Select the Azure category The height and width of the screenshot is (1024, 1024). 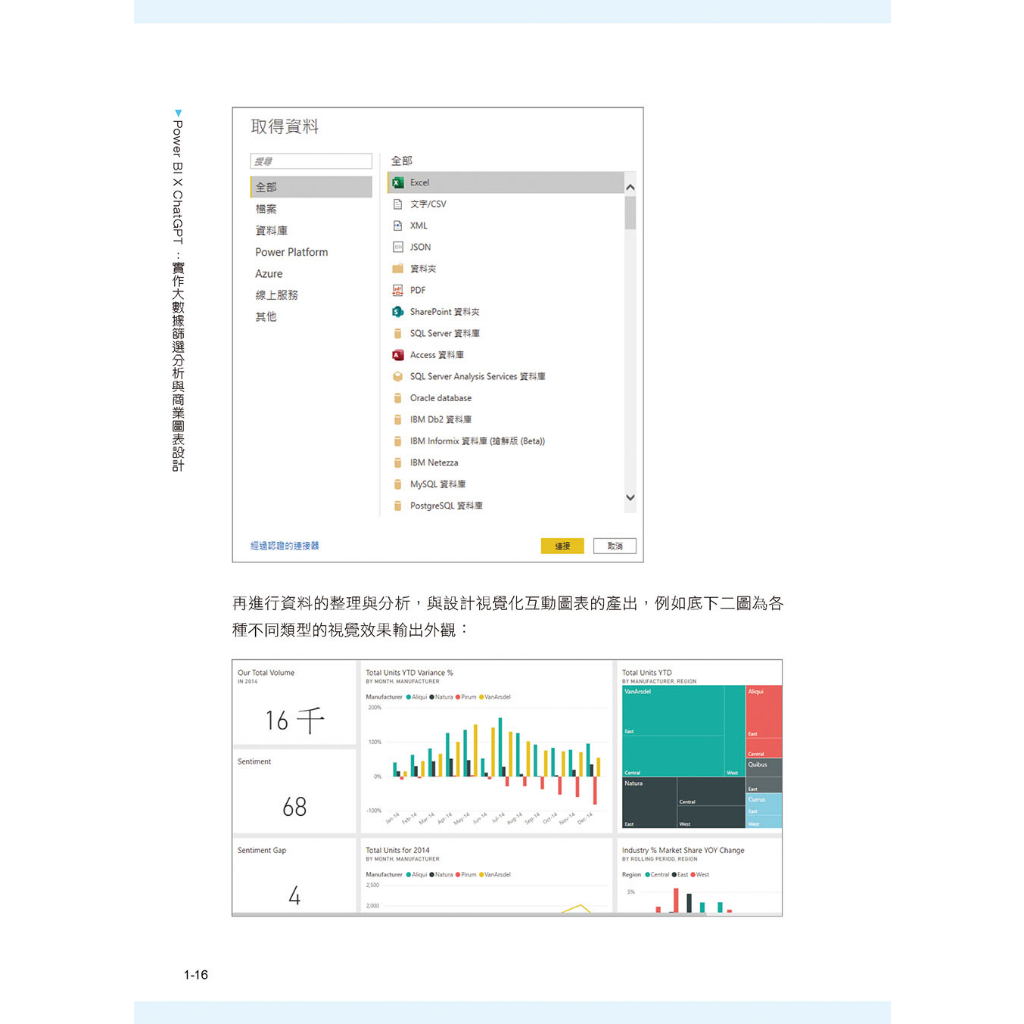point(269,274)
